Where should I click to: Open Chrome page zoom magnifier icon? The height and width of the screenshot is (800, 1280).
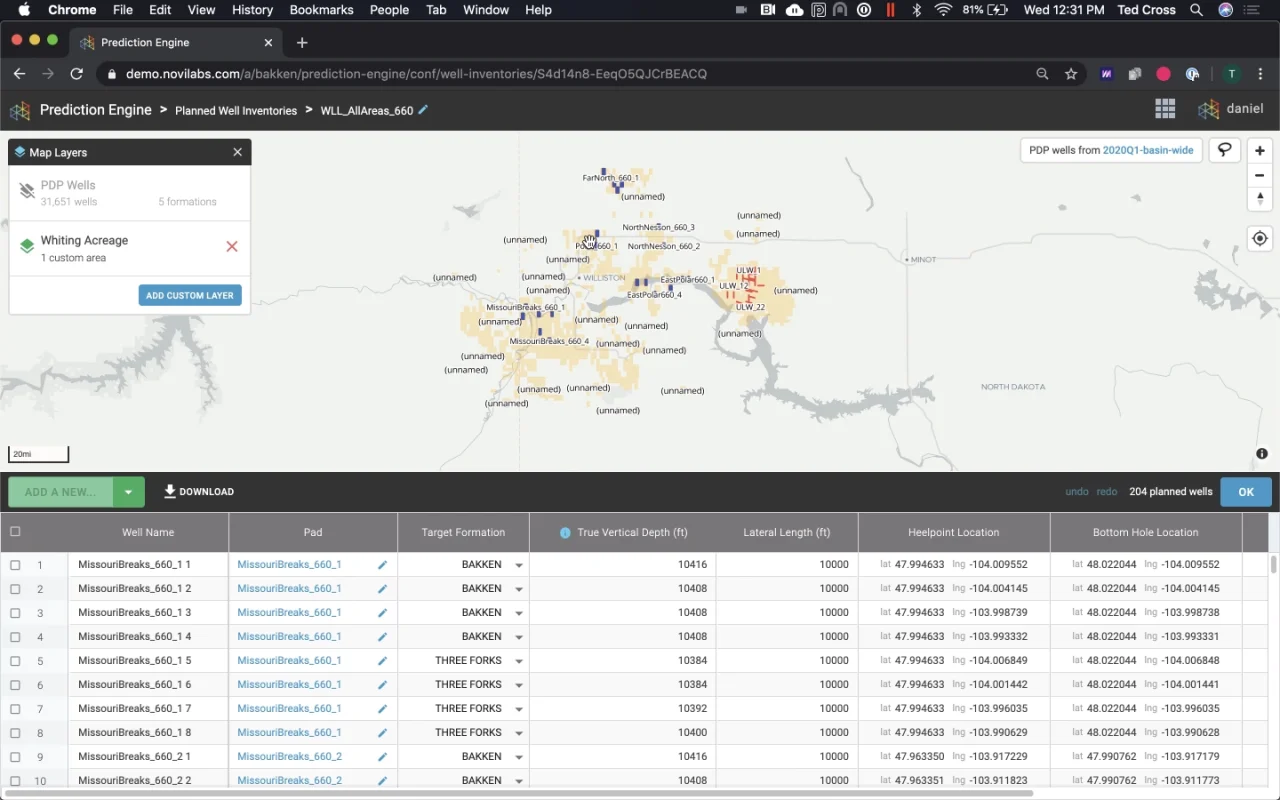tap(1042, 74)
